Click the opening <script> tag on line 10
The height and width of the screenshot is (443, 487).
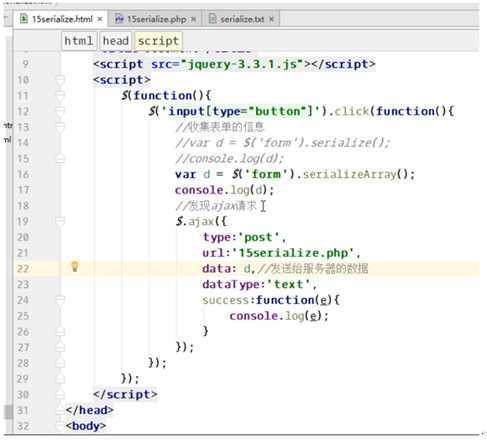tap(122, 80)
